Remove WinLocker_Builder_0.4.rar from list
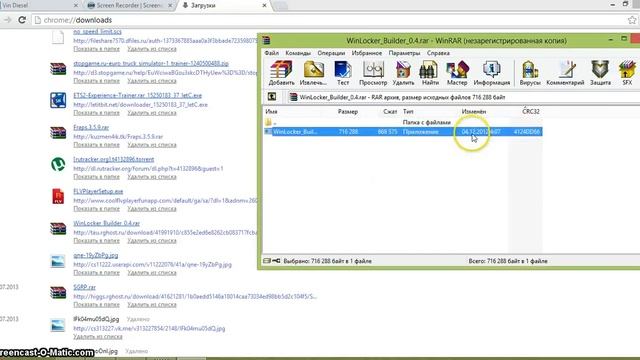The image size is (640, 360). [x=152, y=241]
